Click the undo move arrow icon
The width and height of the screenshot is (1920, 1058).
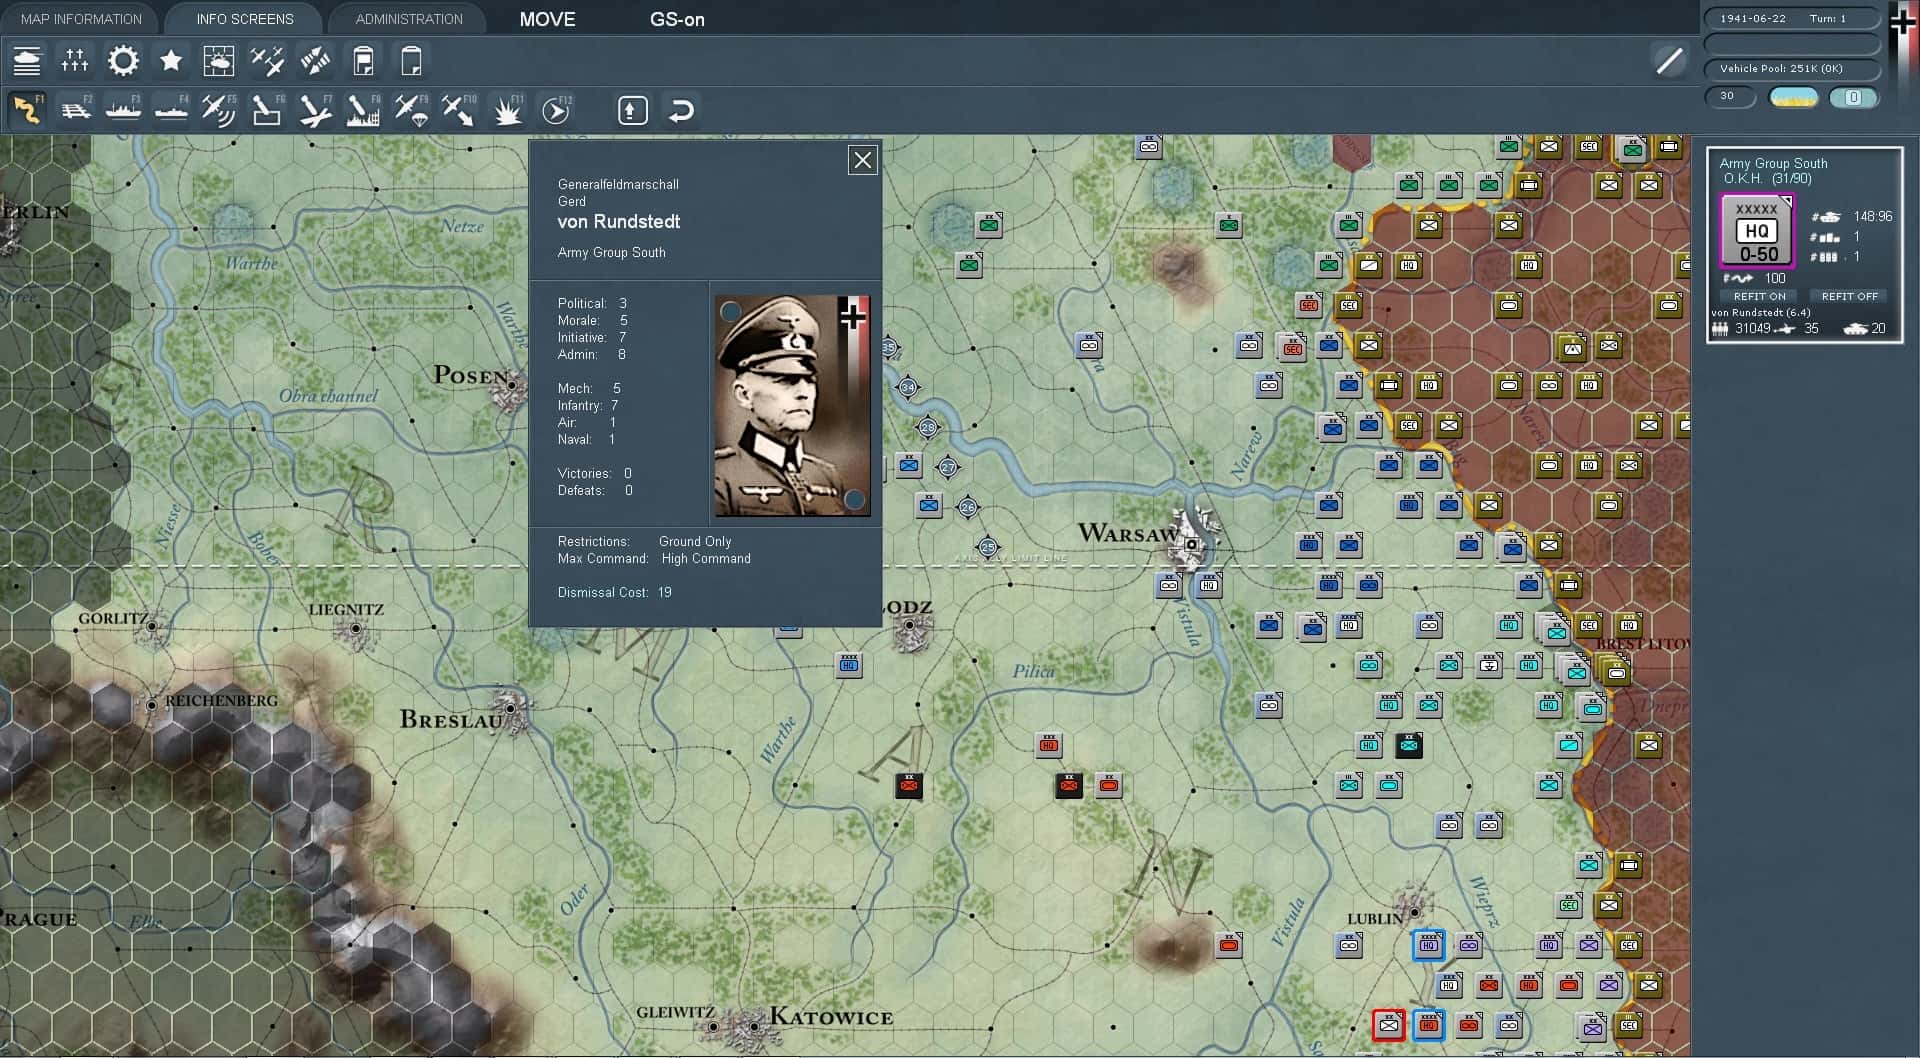pyautogui.click(x=683, y=110)
